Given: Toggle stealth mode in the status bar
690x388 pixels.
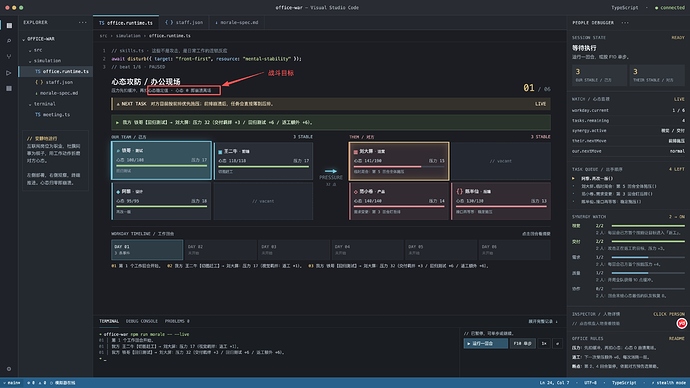Looking at the screenshot, I should click(x=668, y=383).
